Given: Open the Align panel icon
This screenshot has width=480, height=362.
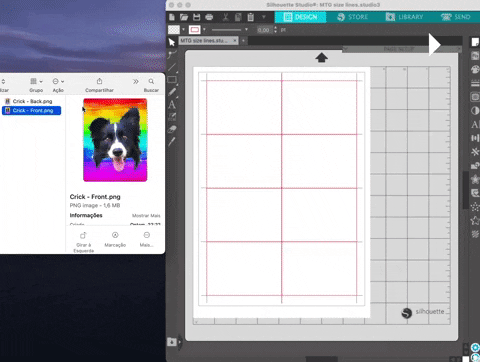Looking at the screenshot, I should [475, 138].
